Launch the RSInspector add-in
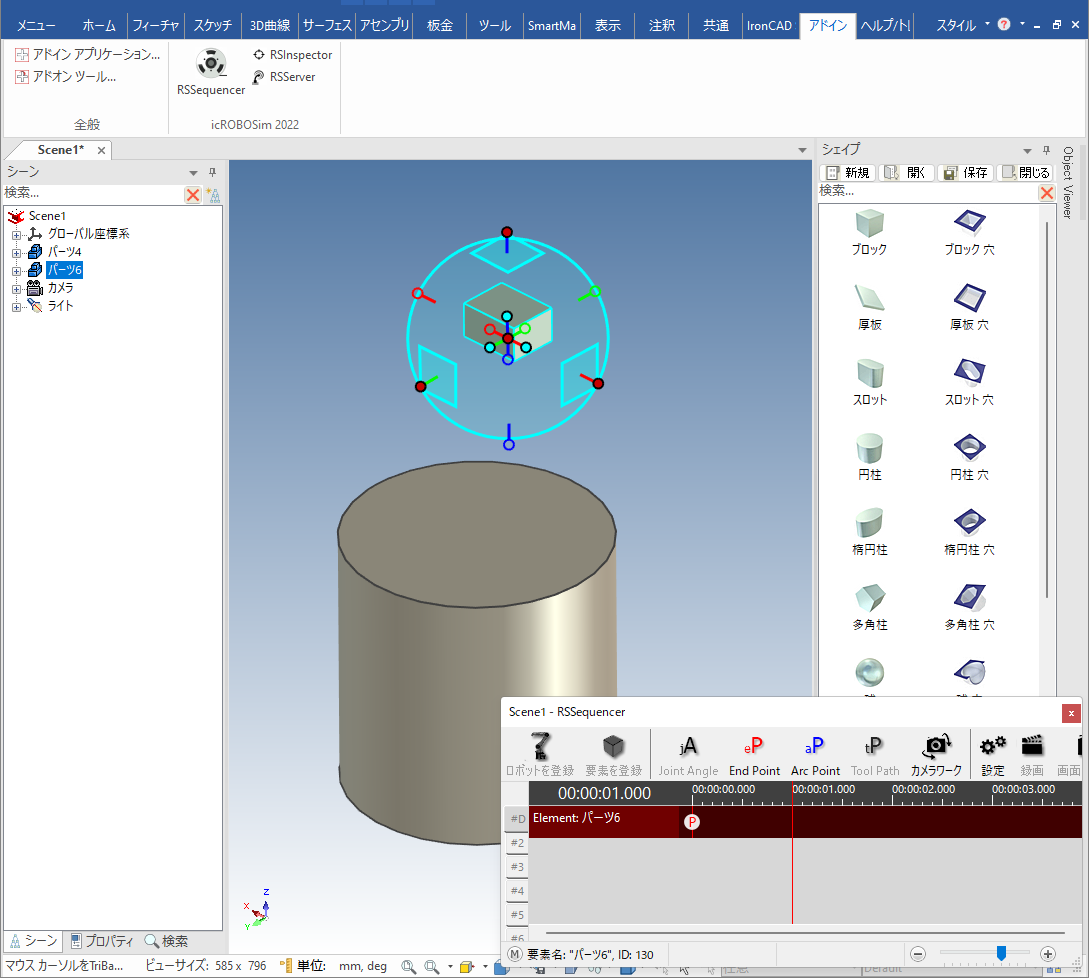 [x=292, y=55]
